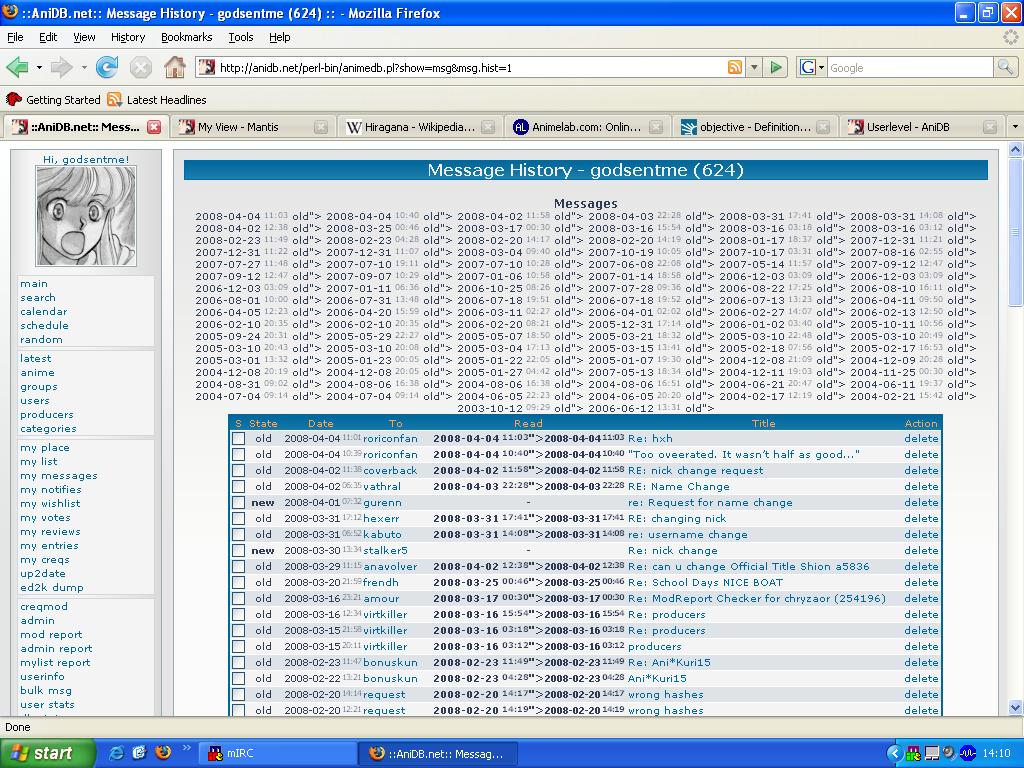Click the user avatar image
The height and width of the screenshot is (768, 1024).
tap(86, 216)
